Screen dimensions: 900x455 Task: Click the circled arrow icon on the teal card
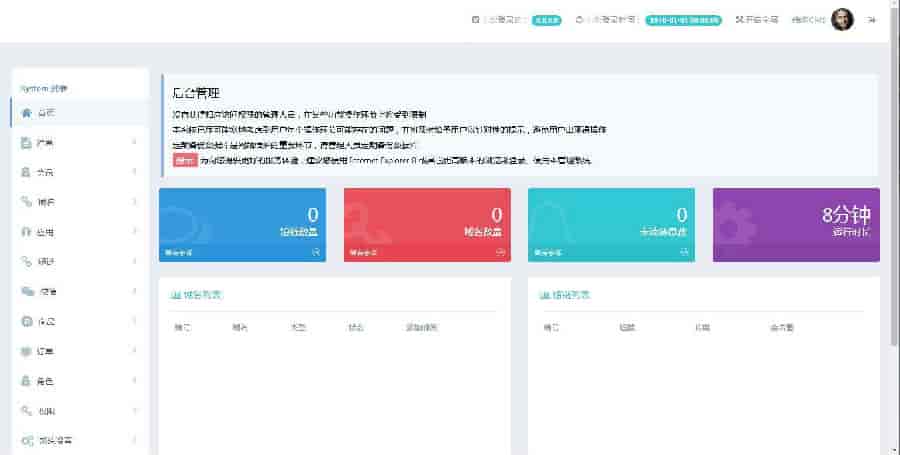tap(686, 252)
